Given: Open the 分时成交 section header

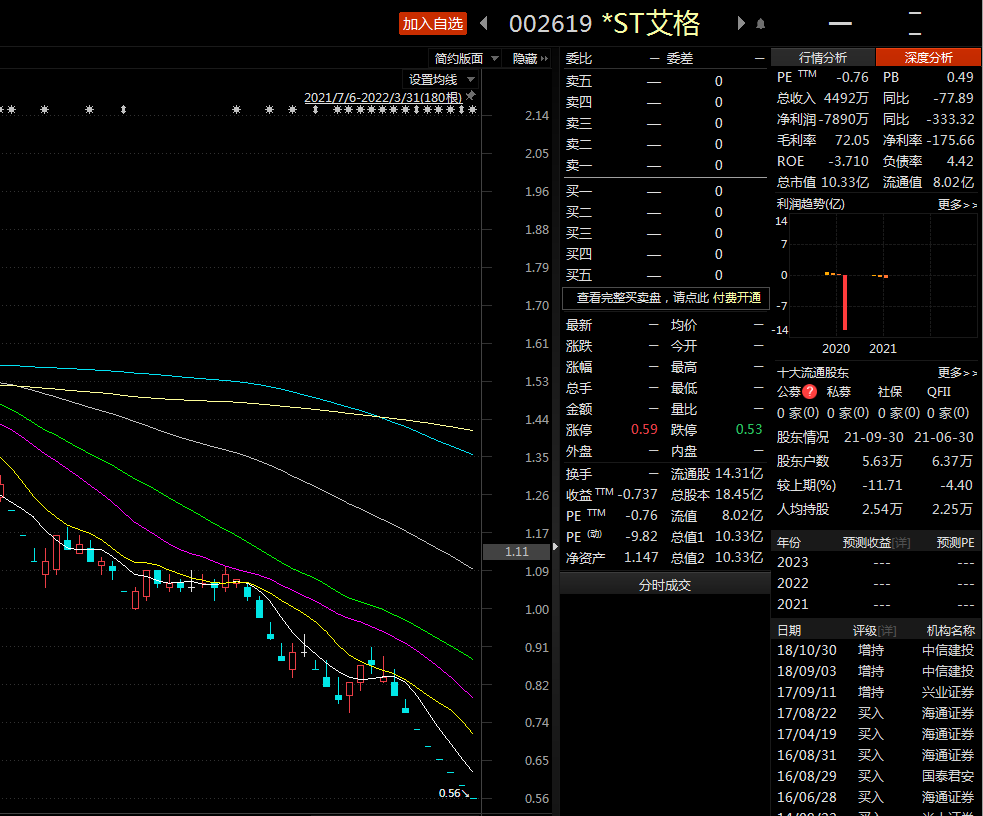Looking at the screenshot, I should coord(665,585).
